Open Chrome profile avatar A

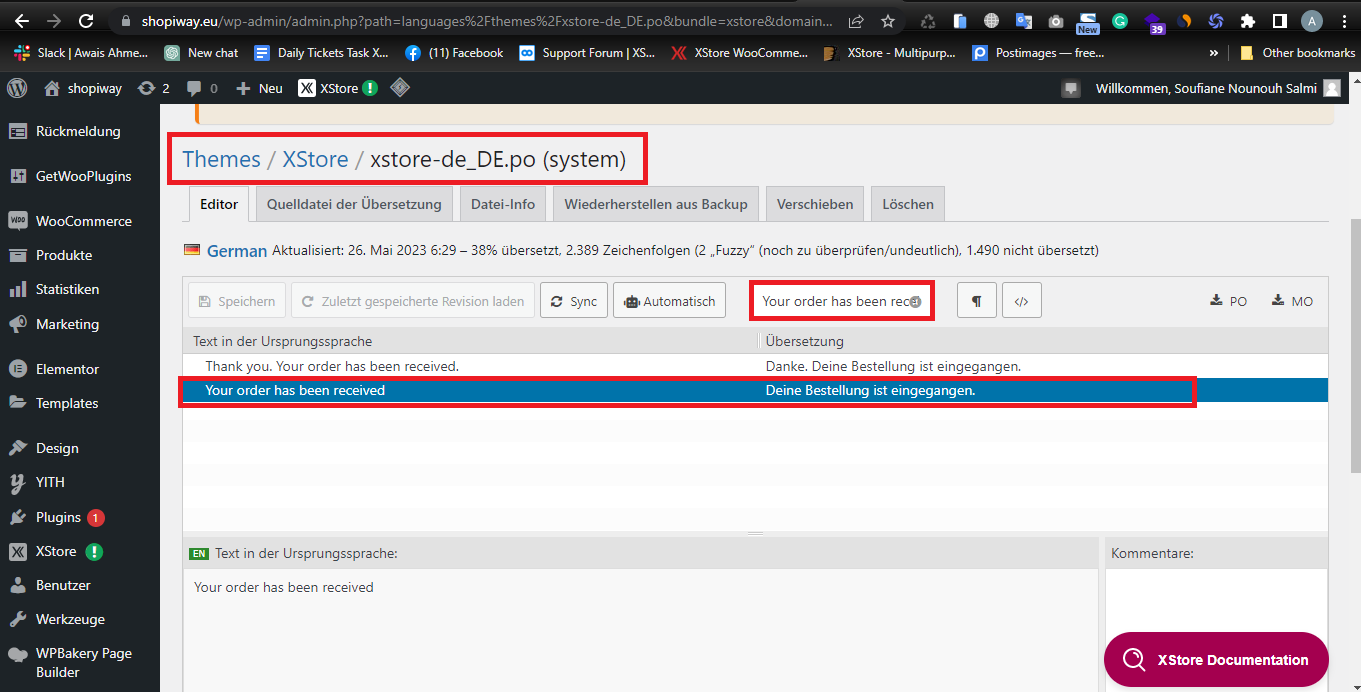click(x=1312, y=21)
